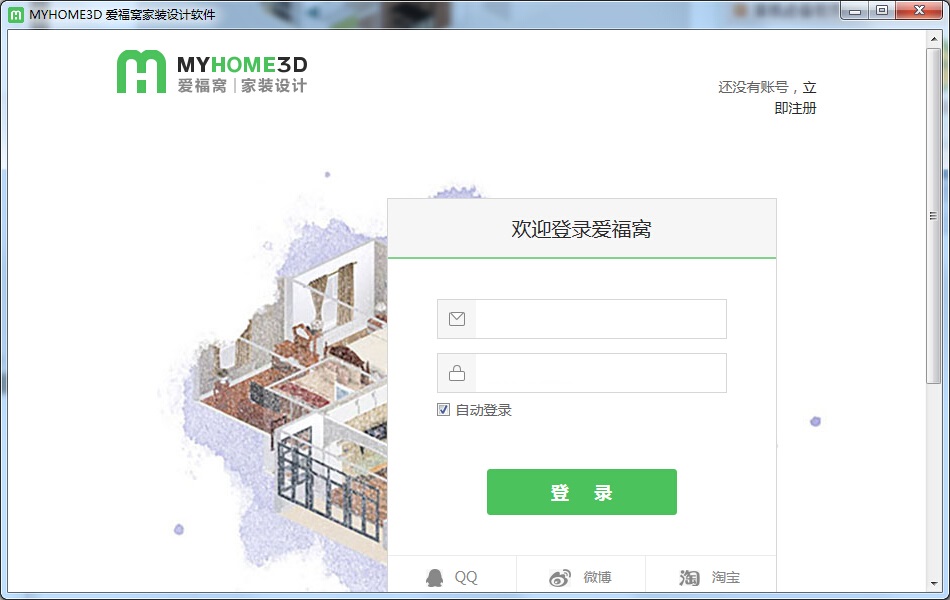
Task: Click the green MYHOME3D logo
Action: click(141, 71)
